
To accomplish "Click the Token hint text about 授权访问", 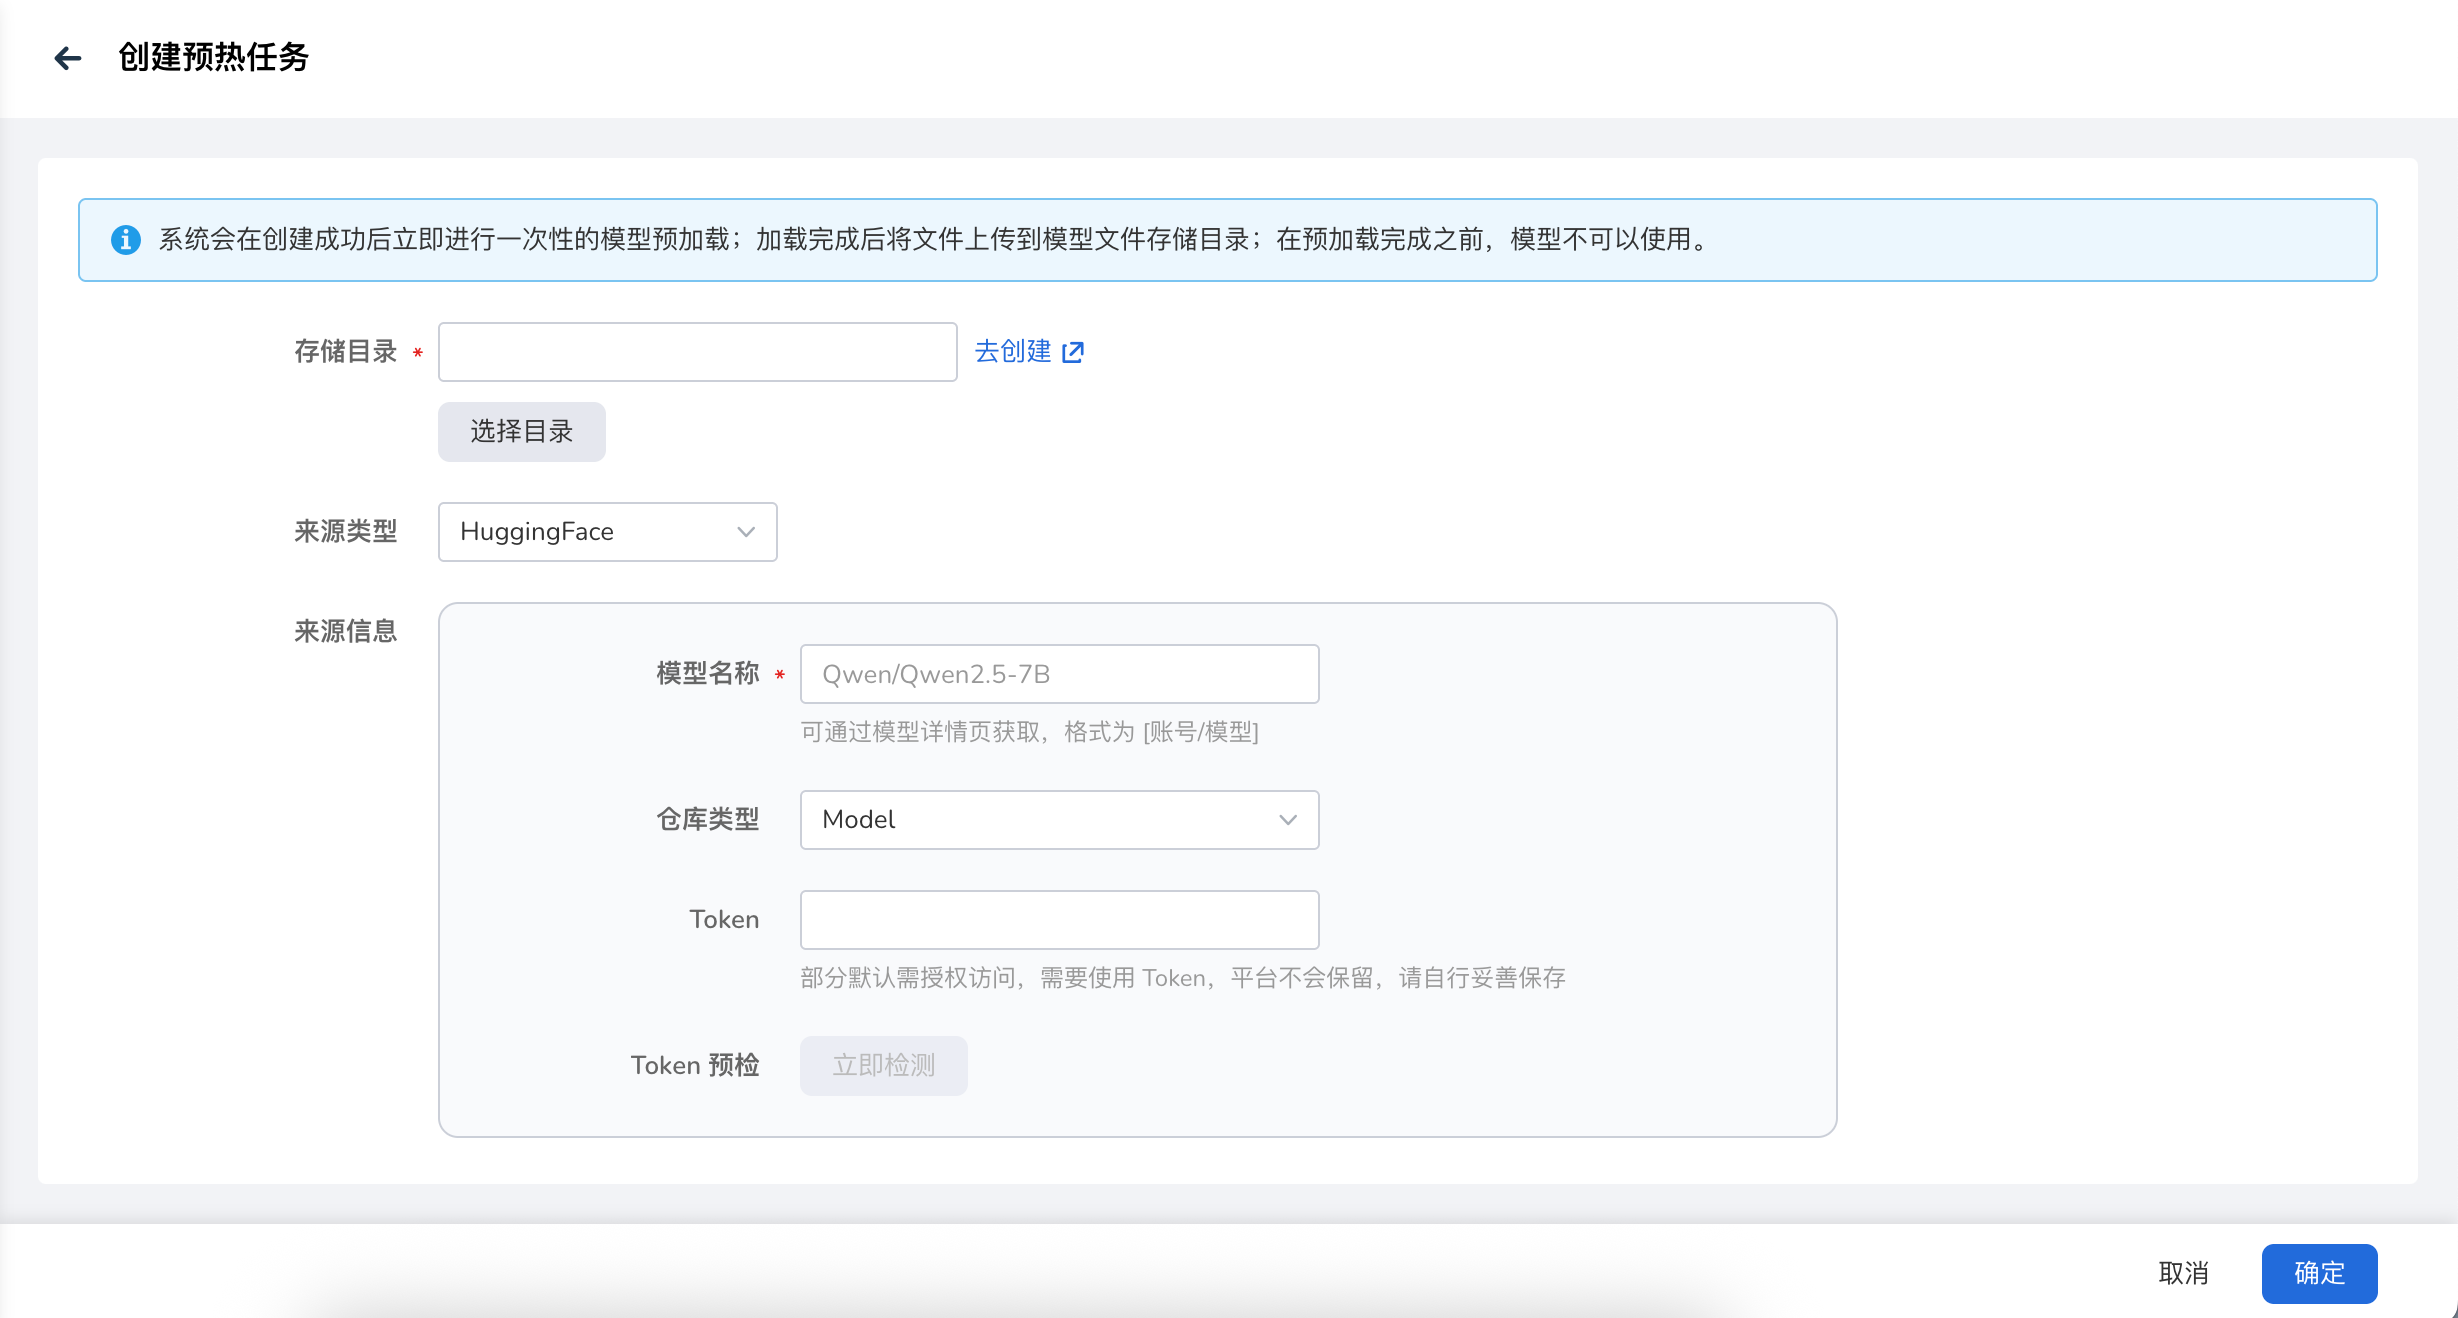I will coord(1182,978).
